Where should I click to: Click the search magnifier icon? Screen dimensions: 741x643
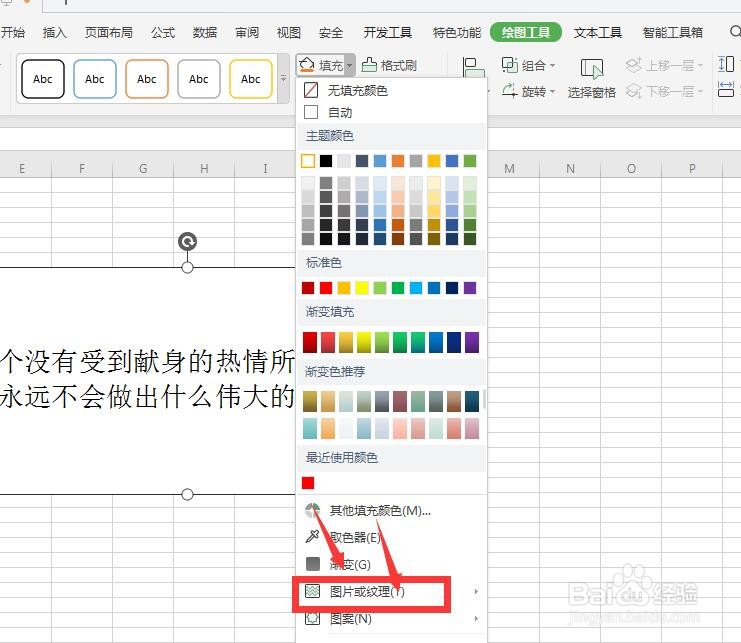click(x=735, y=32)
